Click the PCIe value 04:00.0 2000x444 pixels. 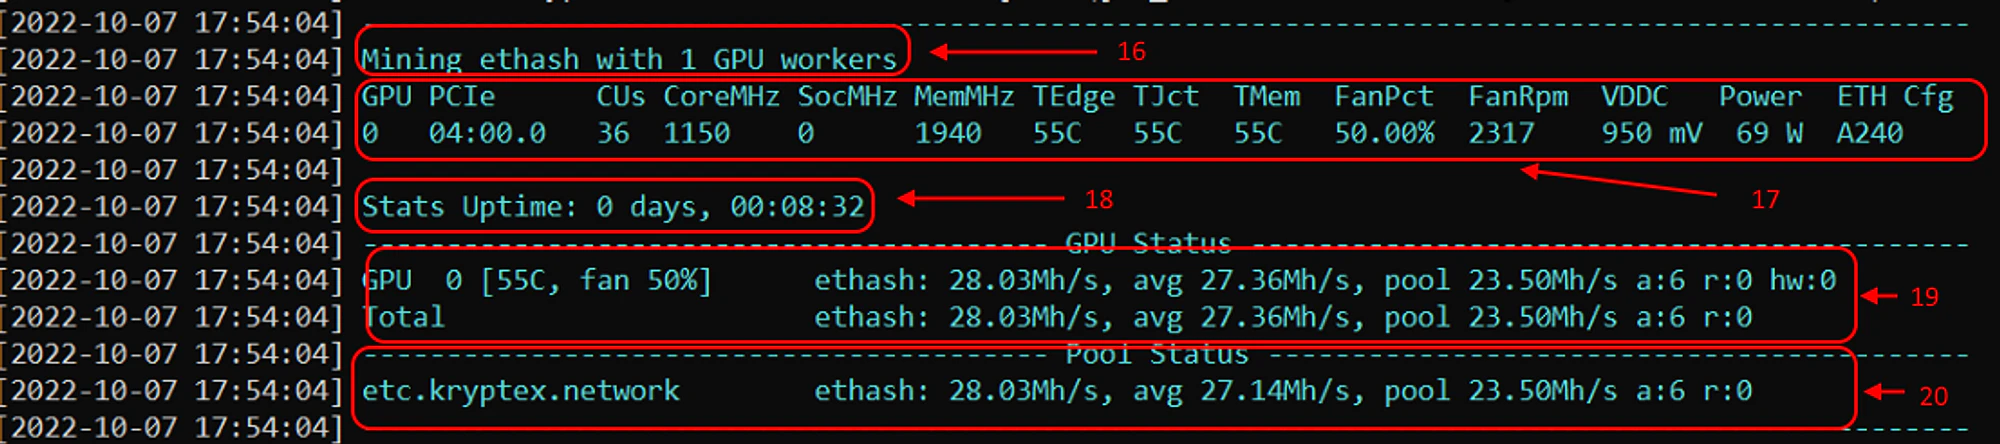pyautogui.click(x=487, y=133)
